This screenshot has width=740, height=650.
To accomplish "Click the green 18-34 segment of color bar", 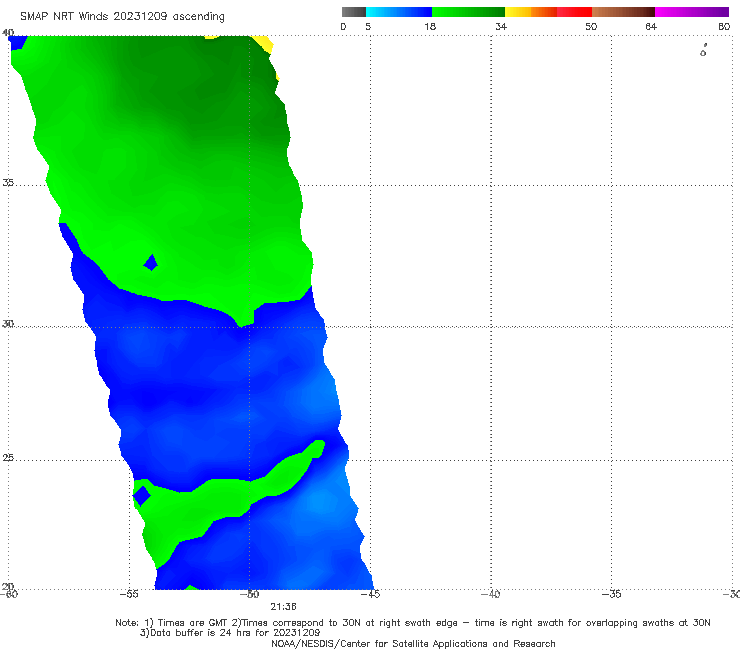I will [468, 12].
